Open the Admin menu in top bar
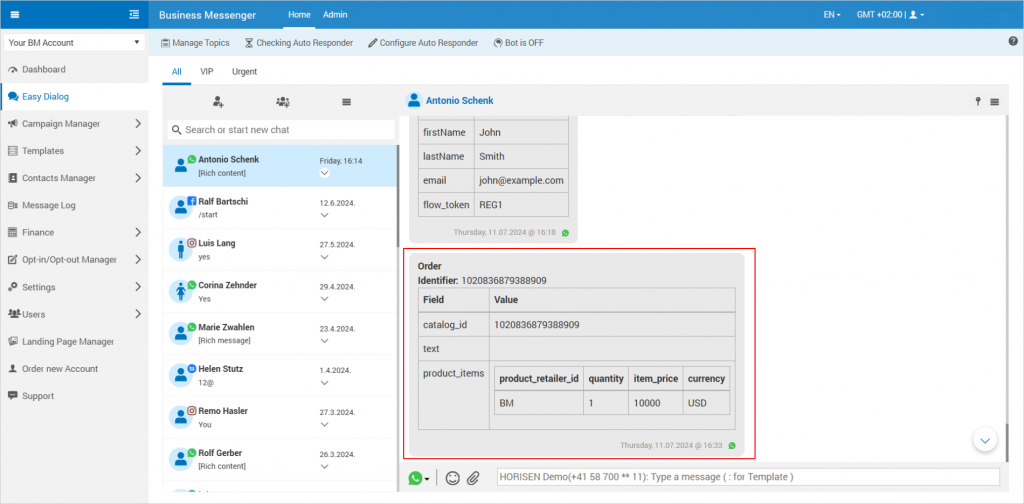Viewport: 1024px width, 504px height. point(335,15)
